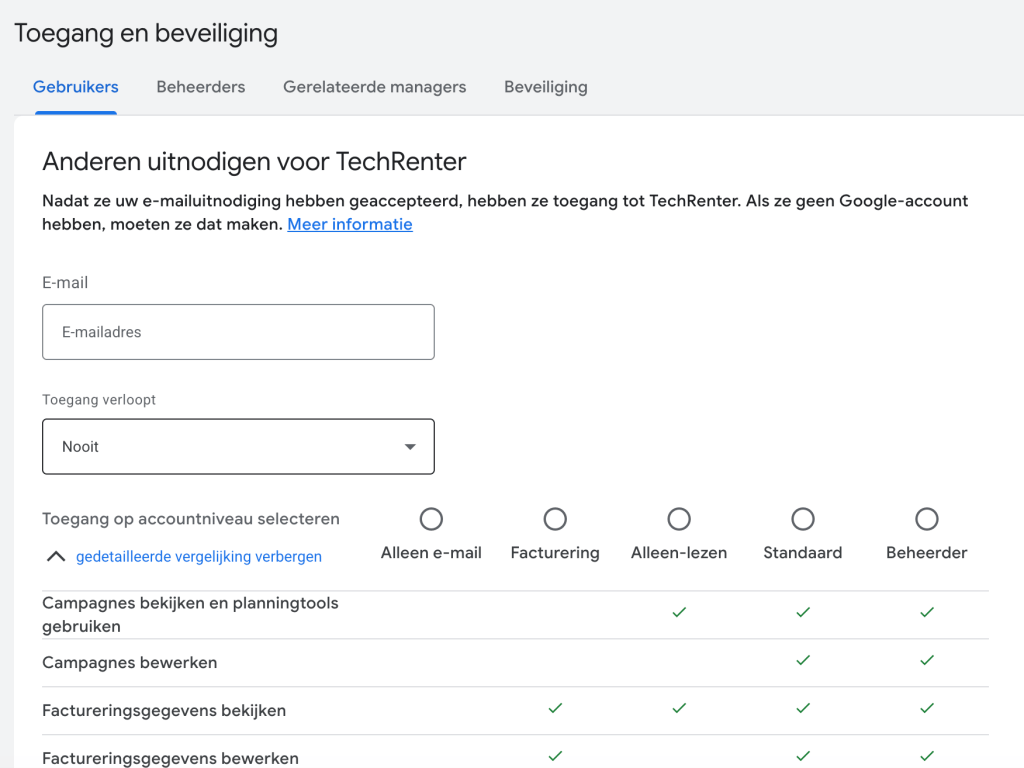Follow the Meer informatie link

pyautogui.click(x=350, y=225)
